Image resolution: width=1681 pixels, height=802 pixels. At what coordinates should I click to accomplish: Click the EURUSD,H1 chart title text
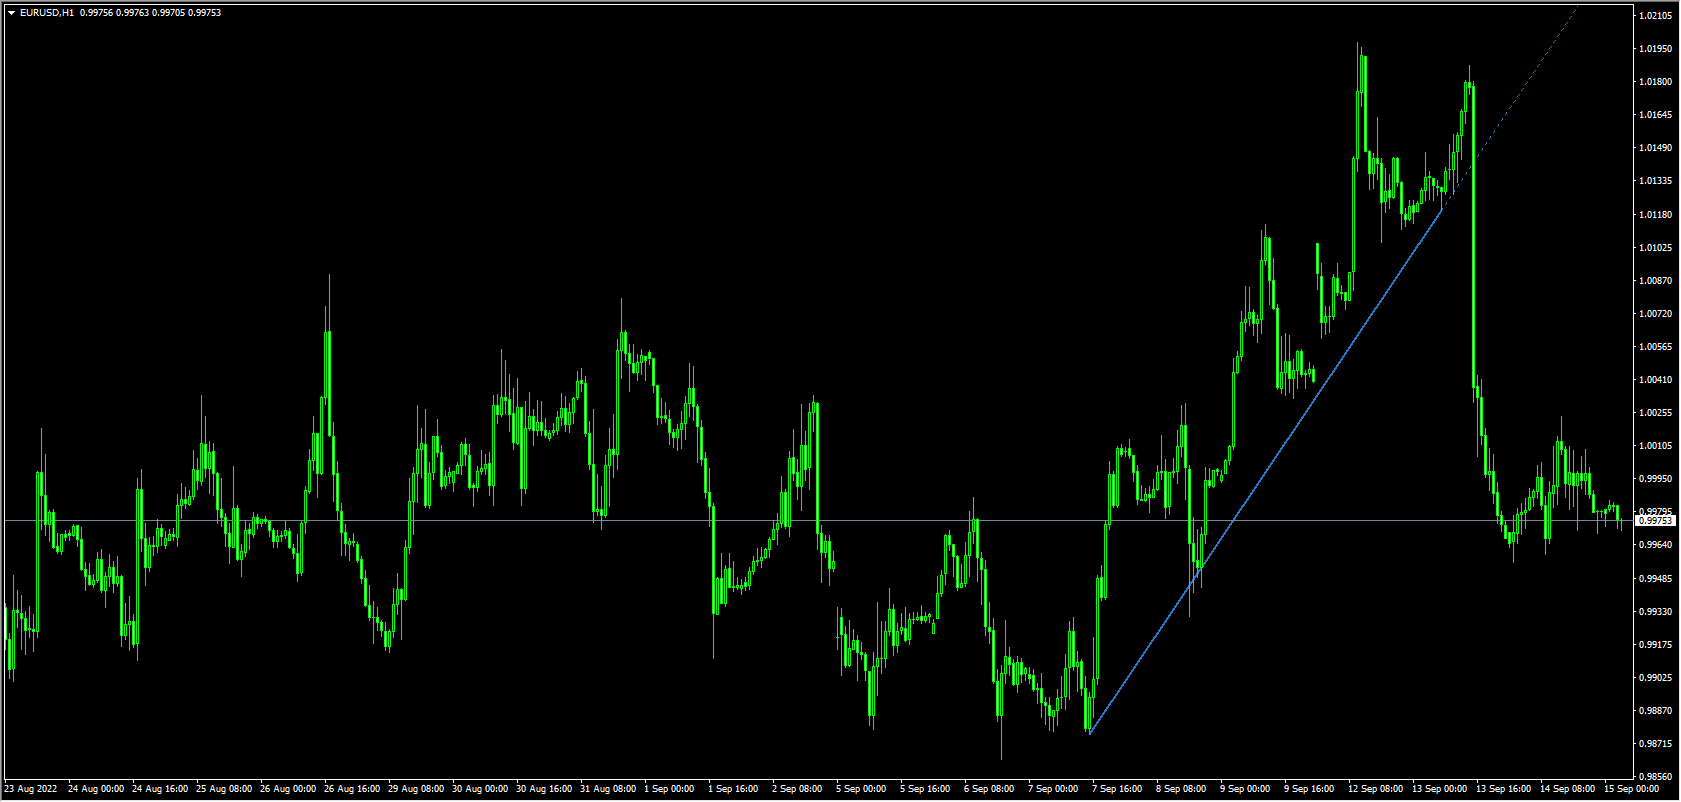(x=46, y=13)
